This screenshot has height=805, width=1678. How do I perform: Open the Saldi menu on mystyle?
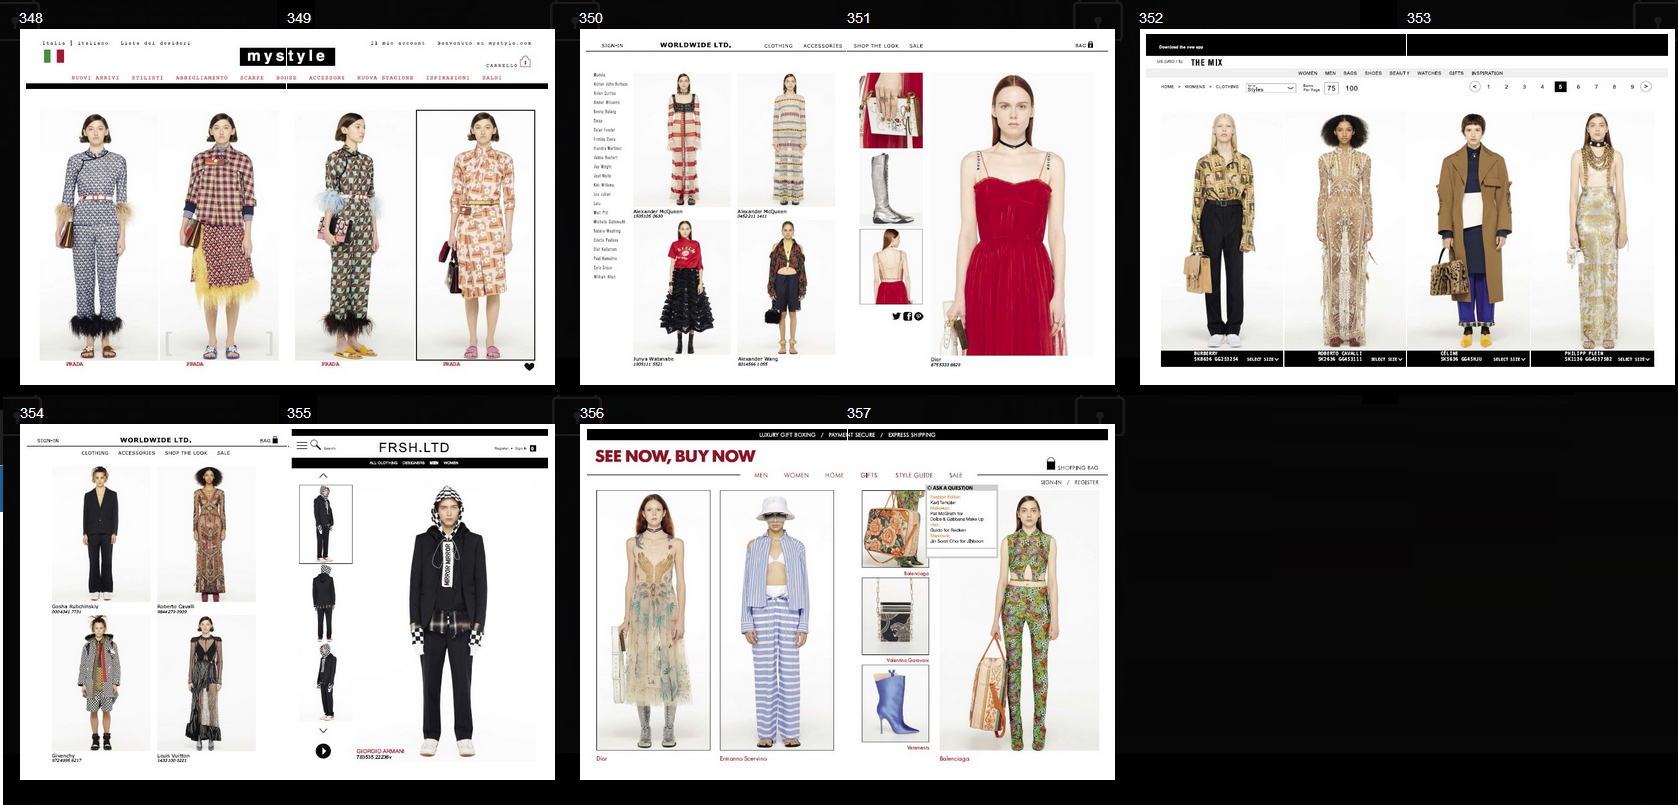(x=492, y=78)
